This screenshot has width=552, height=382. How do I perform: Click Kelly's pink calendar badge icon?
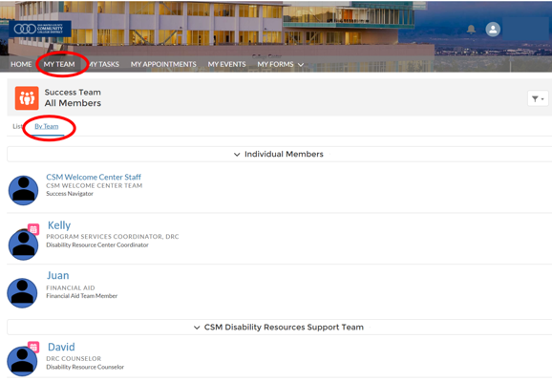33,230
